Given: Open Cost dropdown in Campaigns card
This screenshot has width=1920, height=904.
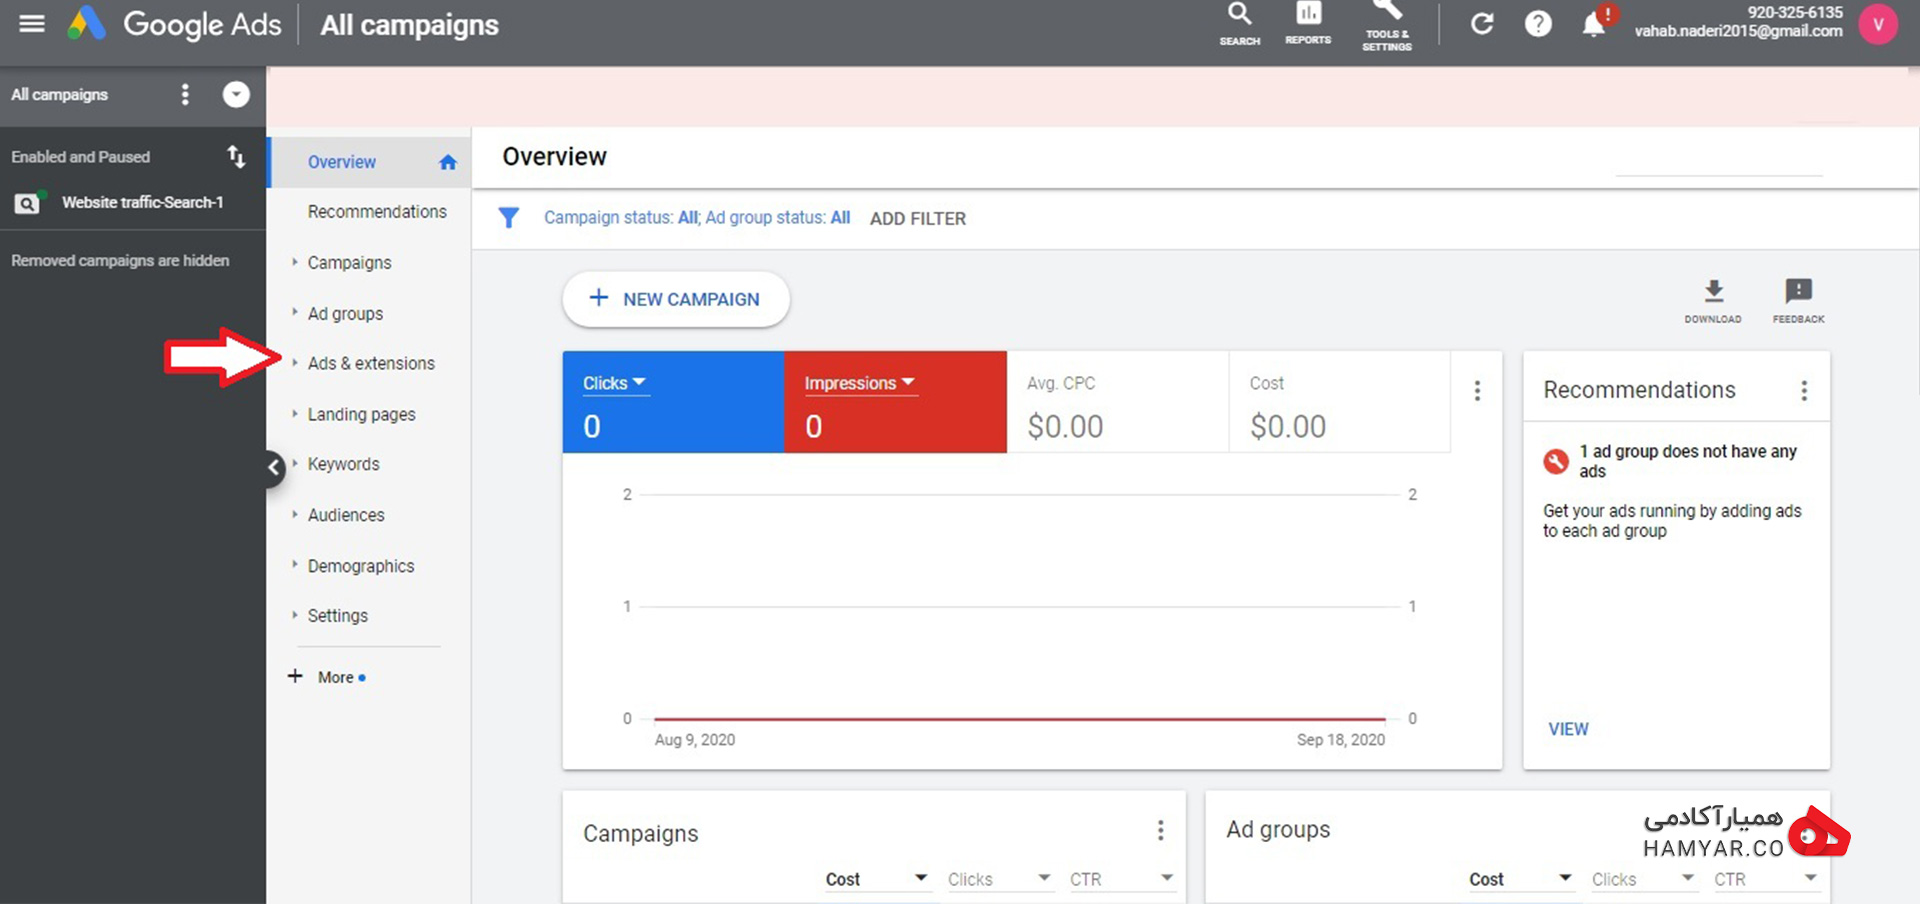Looking at the screenshot, I should point(877,879).
